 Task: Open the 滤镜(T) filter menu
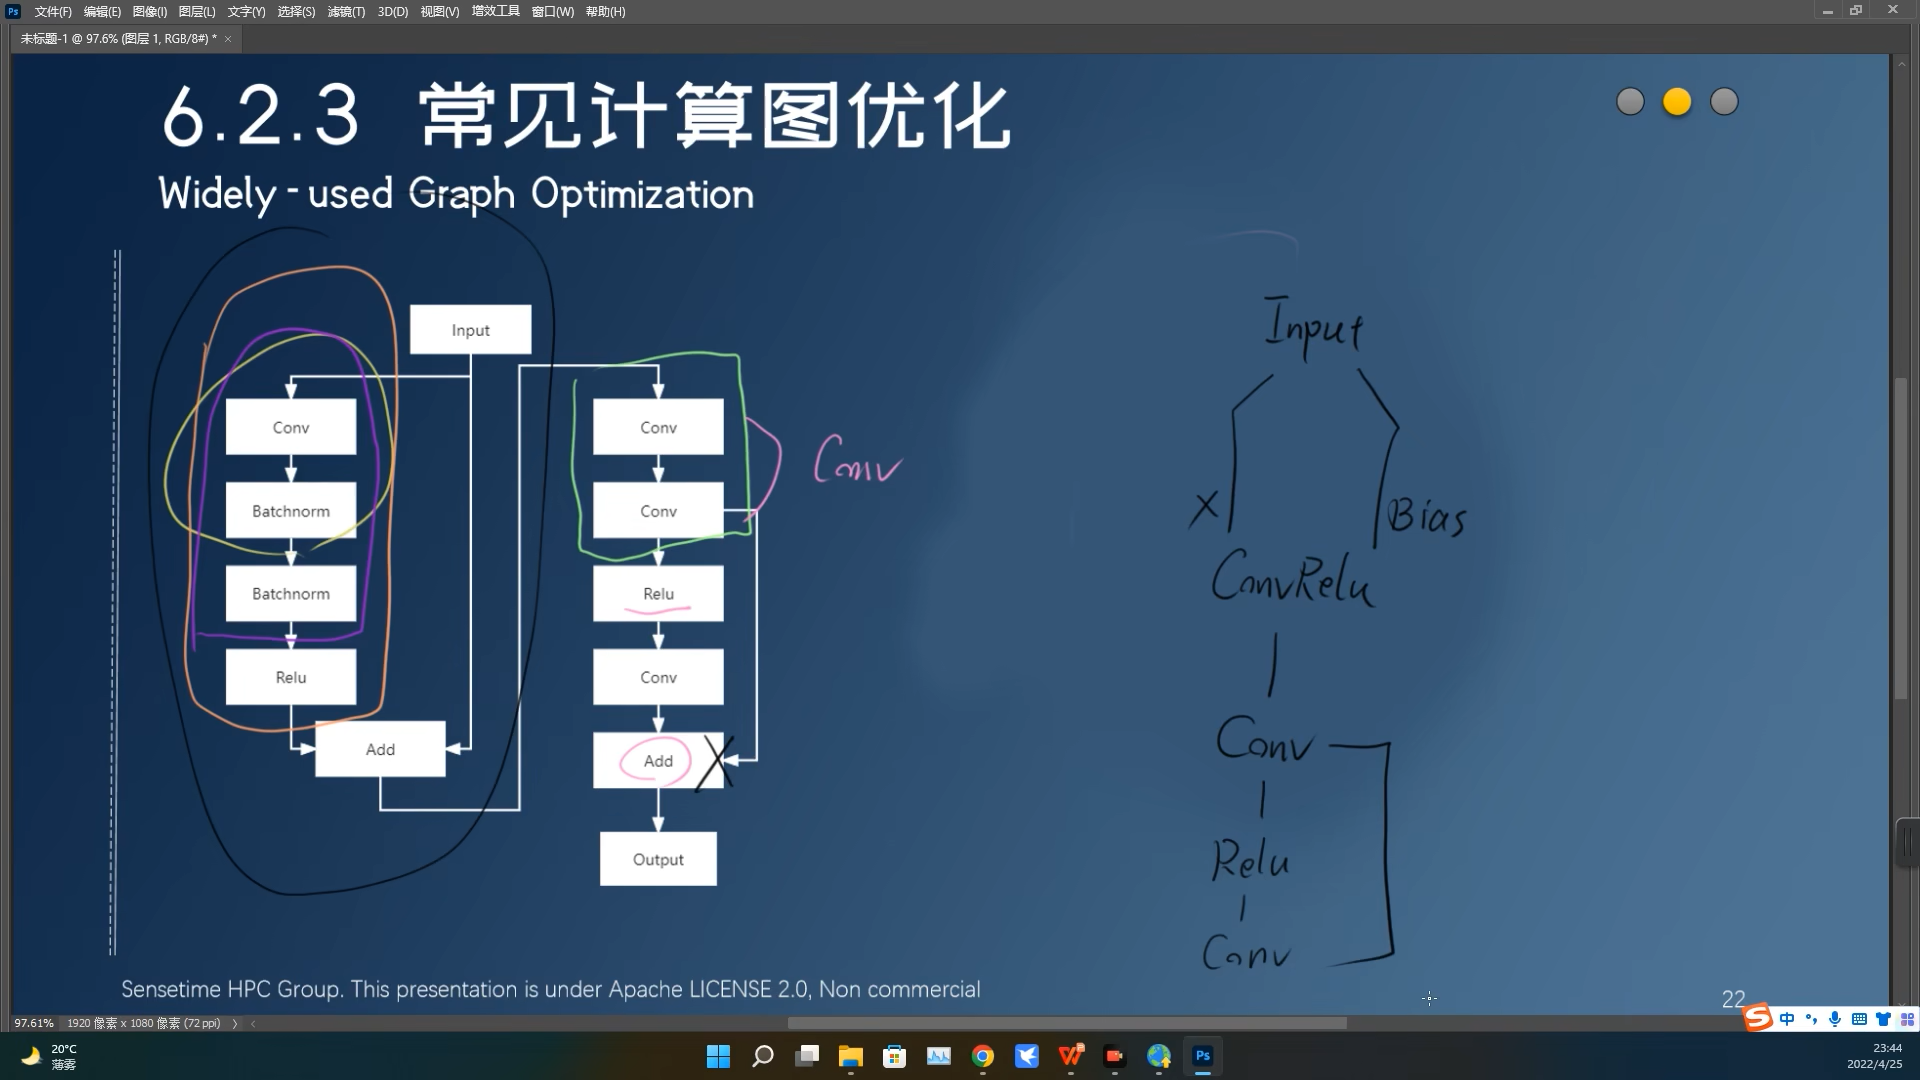point(346,11)
